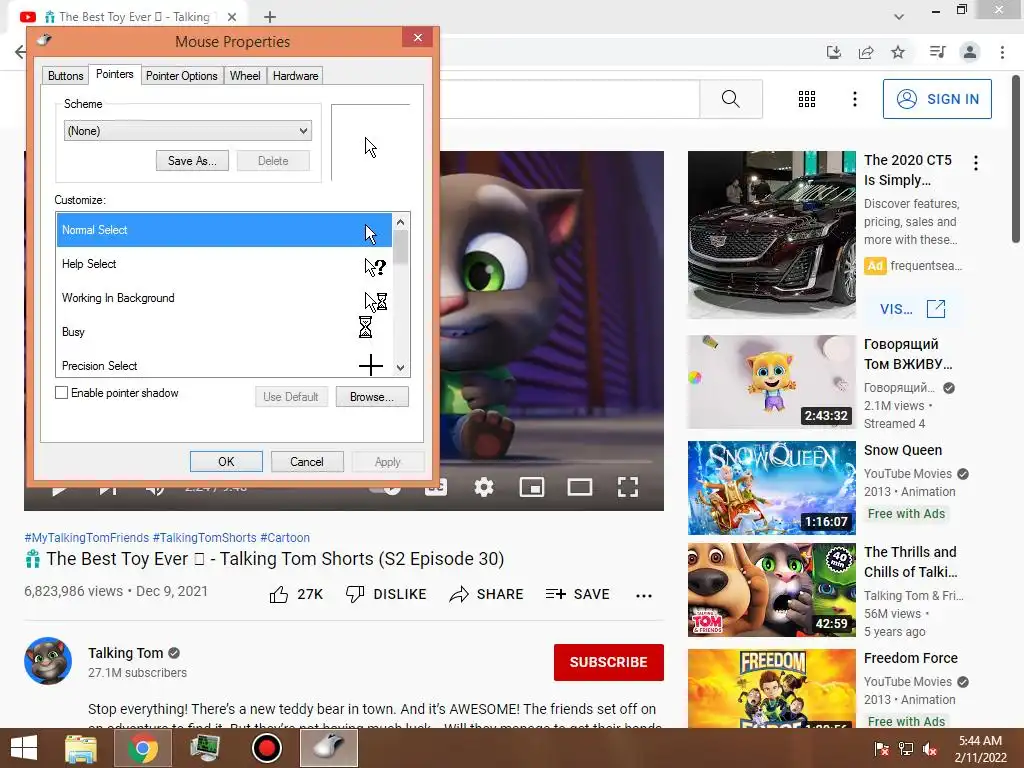Open Chrome profile avatar
Viewport: 1024px width, 768px height.
[x=970, y=52]
